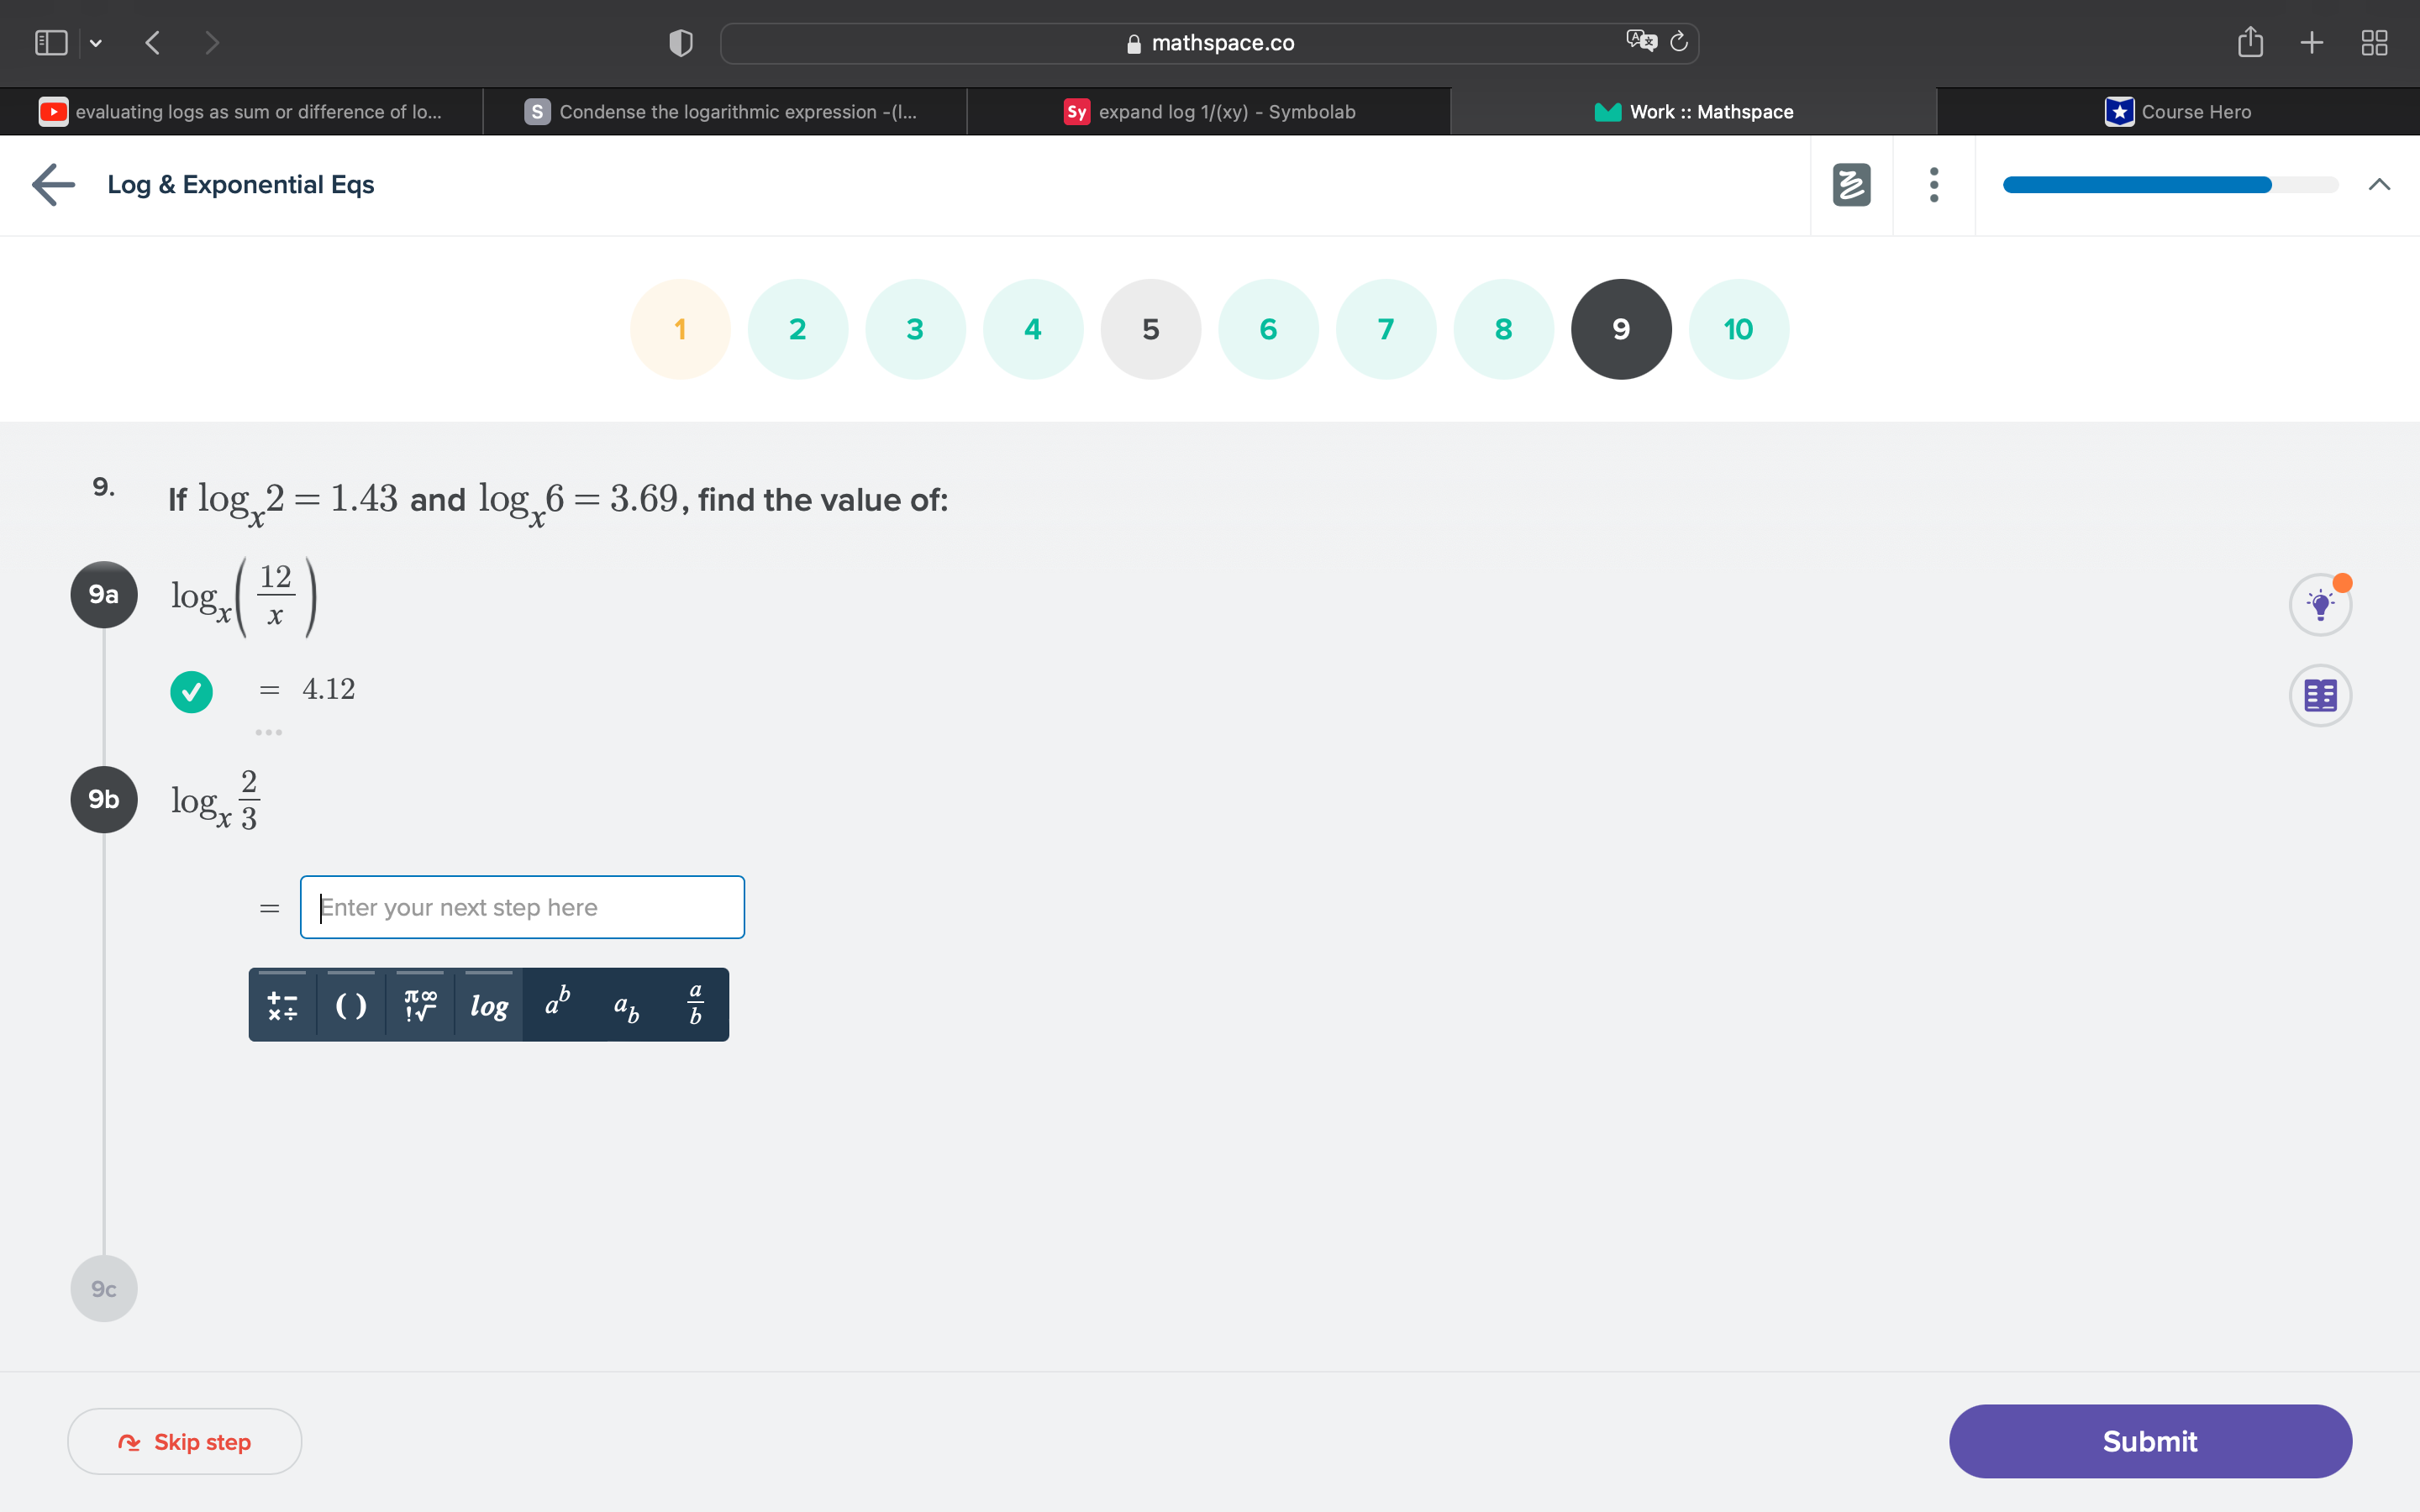This screenshot has width=2420, height=1512.
Task: Open the lesson textbook icon
Action: click(x=2320, y=695)
